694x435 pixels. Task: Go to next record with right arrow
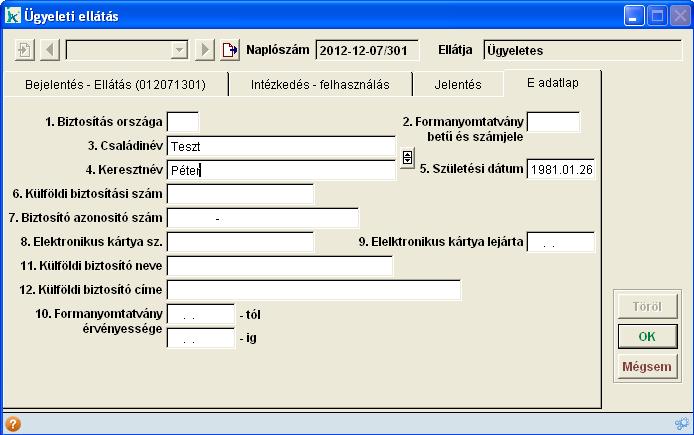[x=205, y=50]
